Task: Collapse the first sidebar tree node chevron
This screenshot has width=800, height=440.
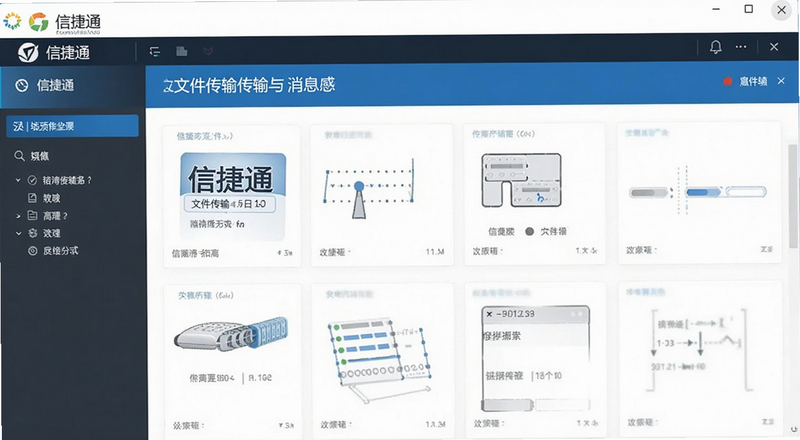Action: tap(18, 180)
